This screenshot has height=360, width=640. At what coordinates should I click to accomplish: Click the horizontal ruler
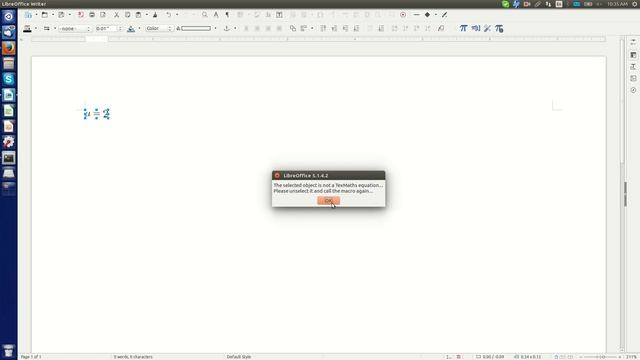click(318, 39)
